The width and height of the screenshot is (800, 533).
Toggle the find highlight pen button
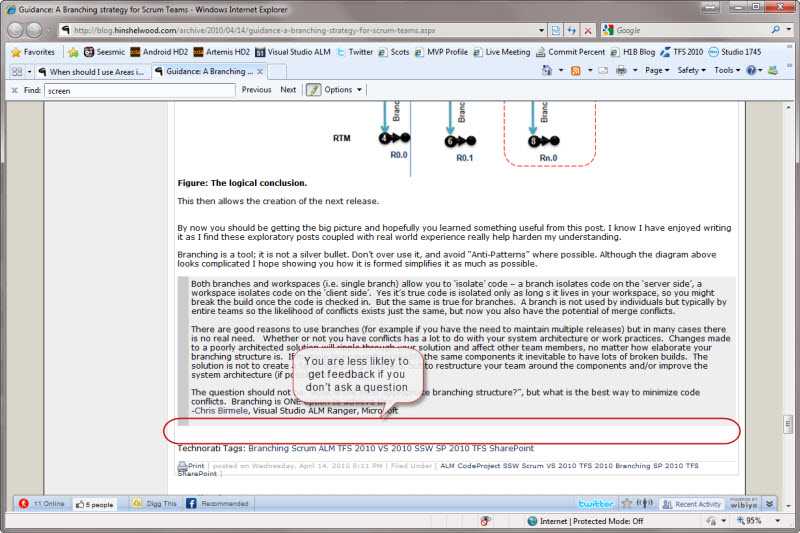click(313, 90)
